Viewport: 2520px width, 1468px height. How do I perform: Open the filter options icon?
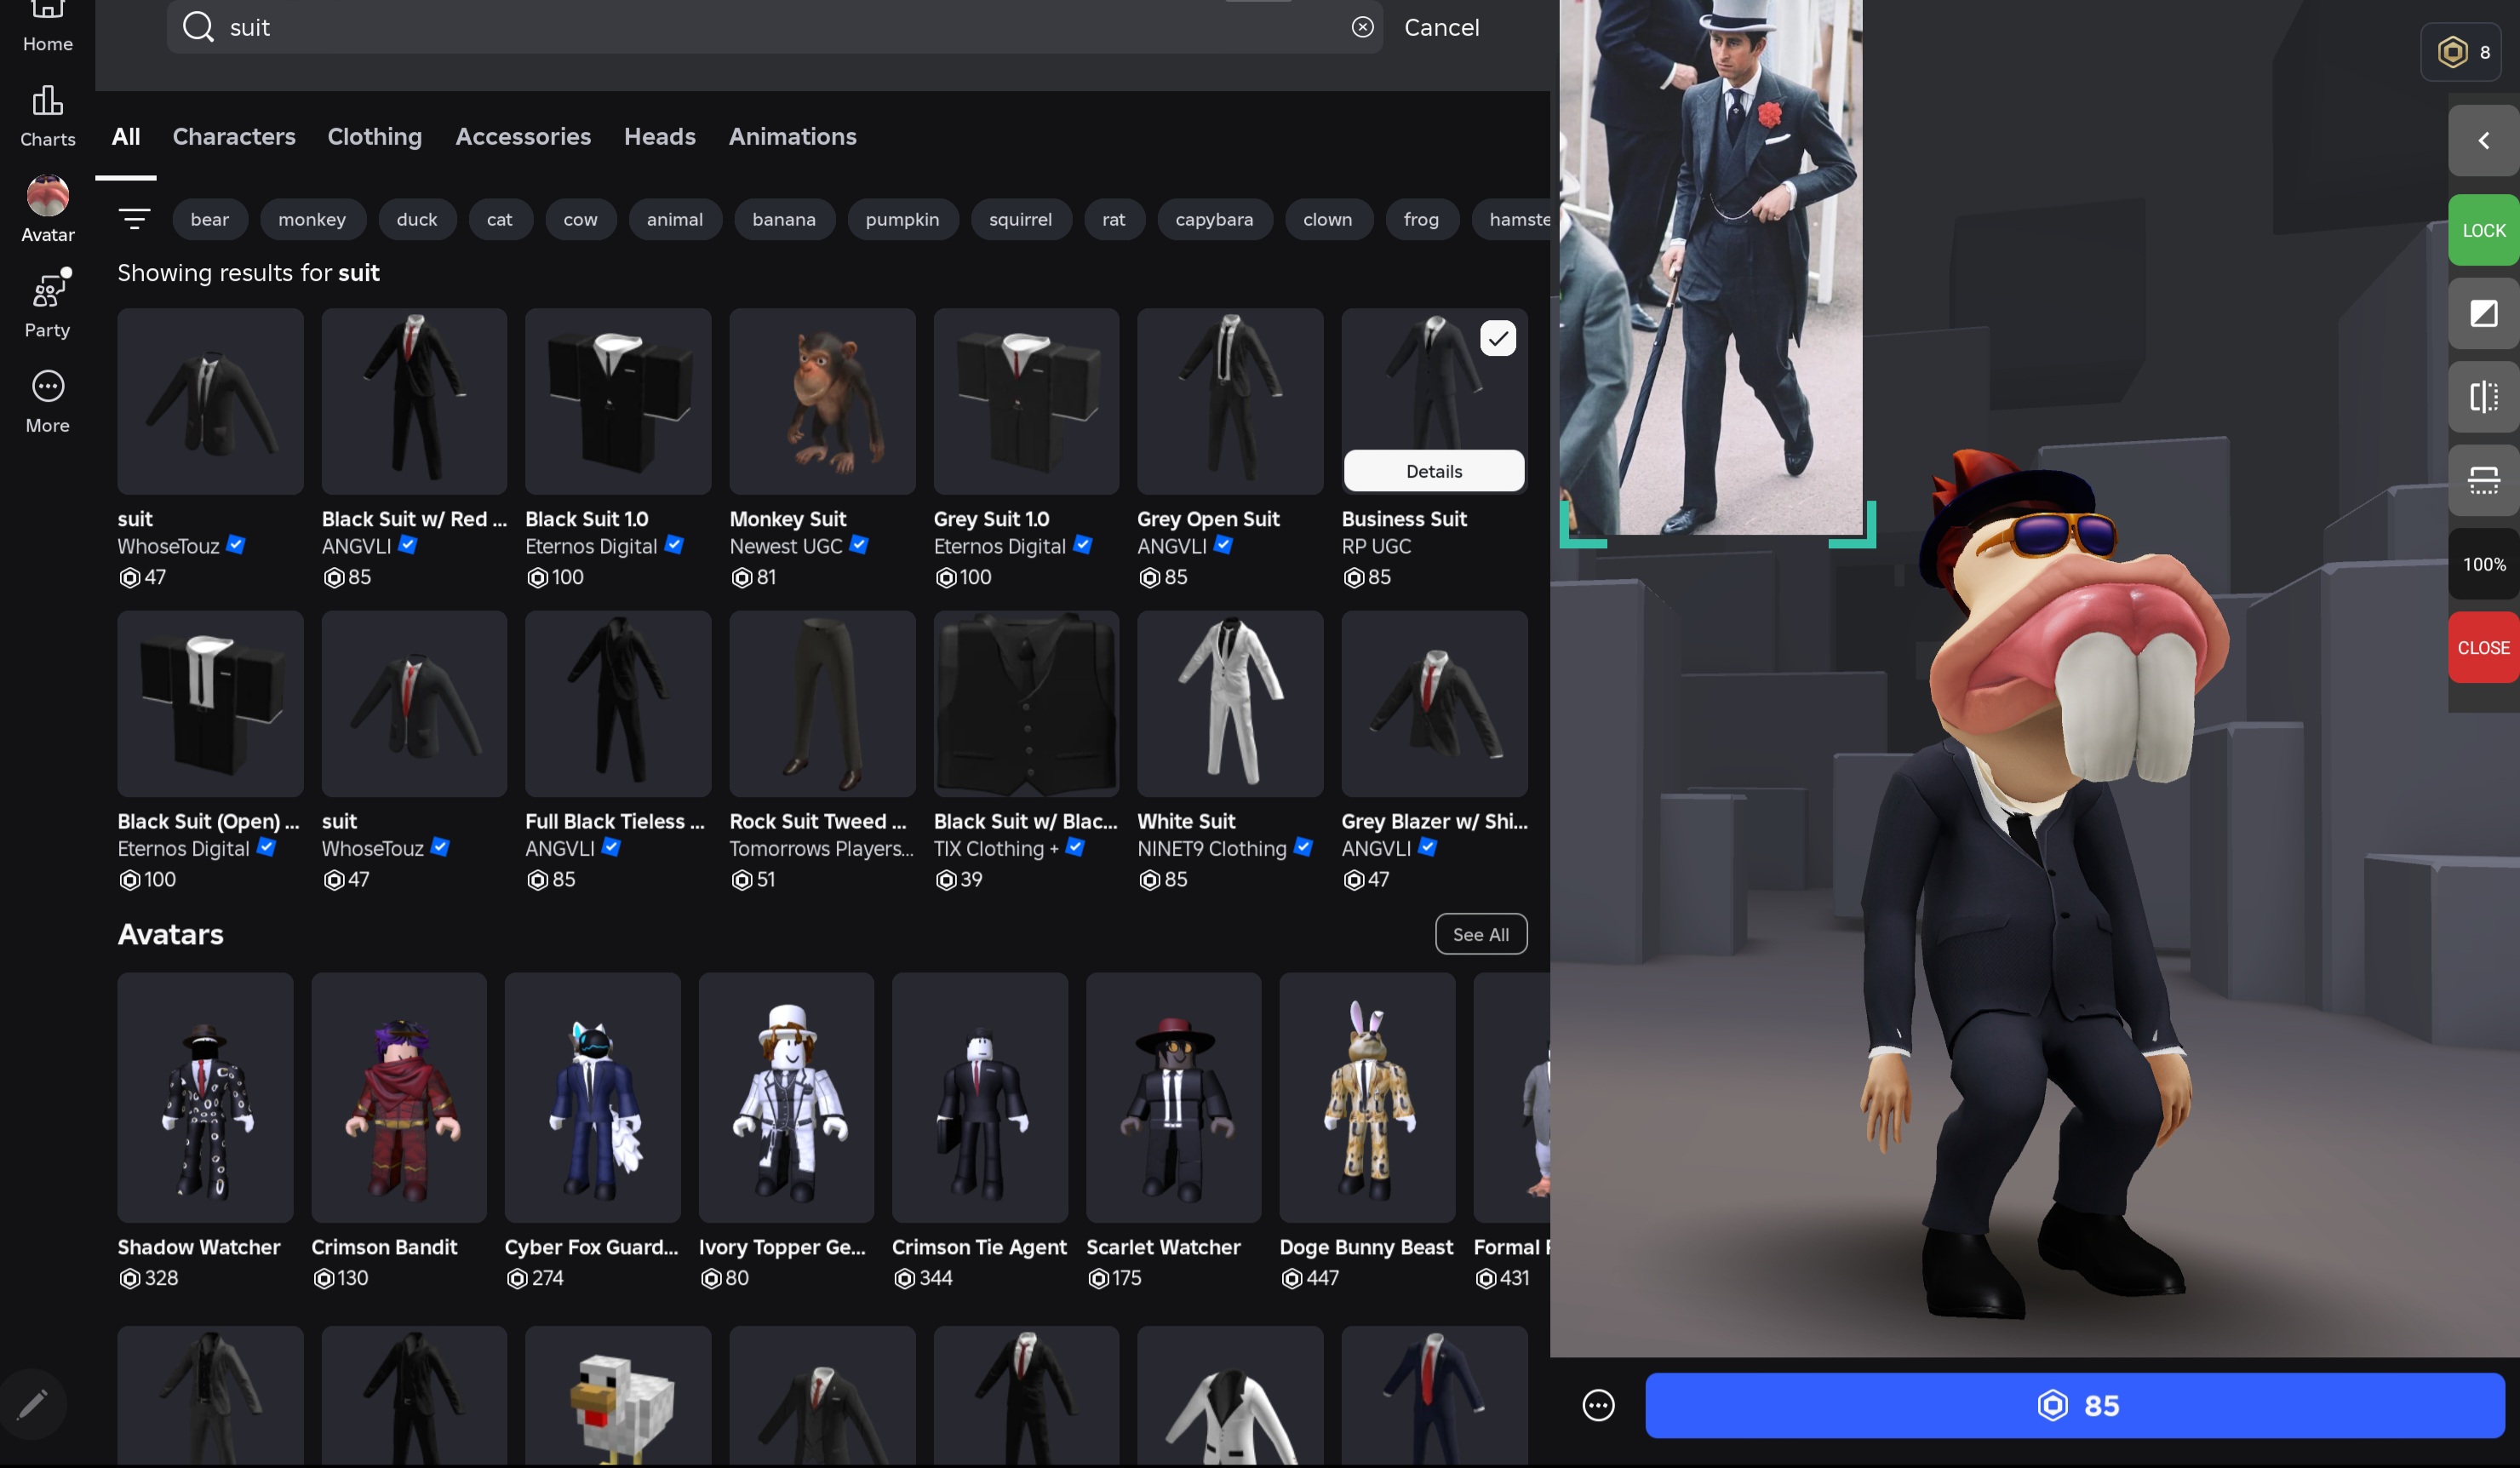[134, 218]
